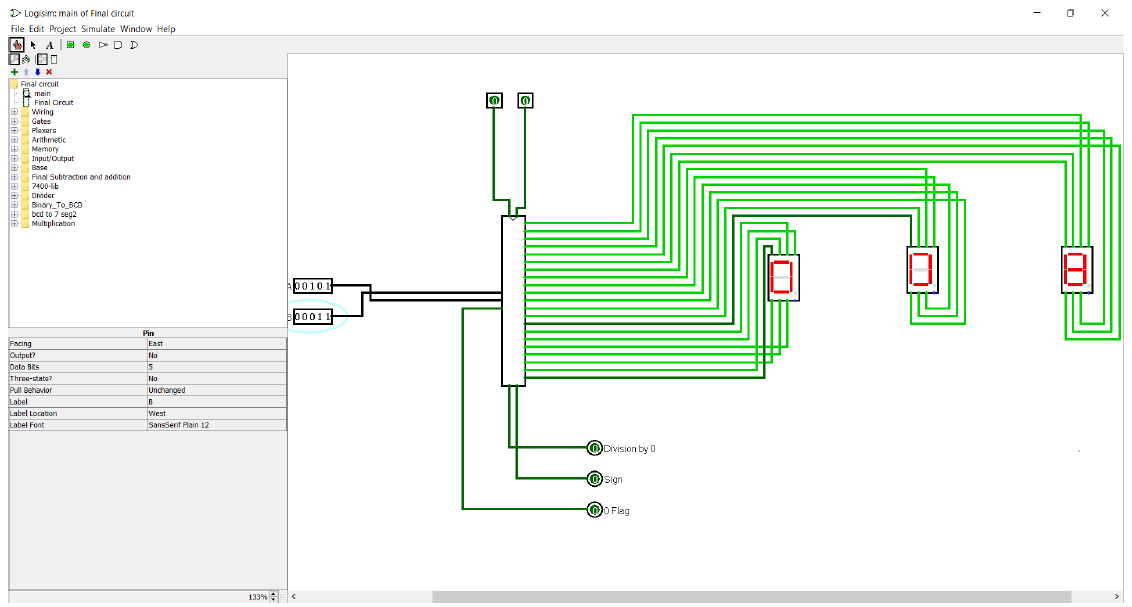The width and height of the screenshot is (1132, 607).
Task: Expand the Arithmetic library folder
Action: (14, 140)
